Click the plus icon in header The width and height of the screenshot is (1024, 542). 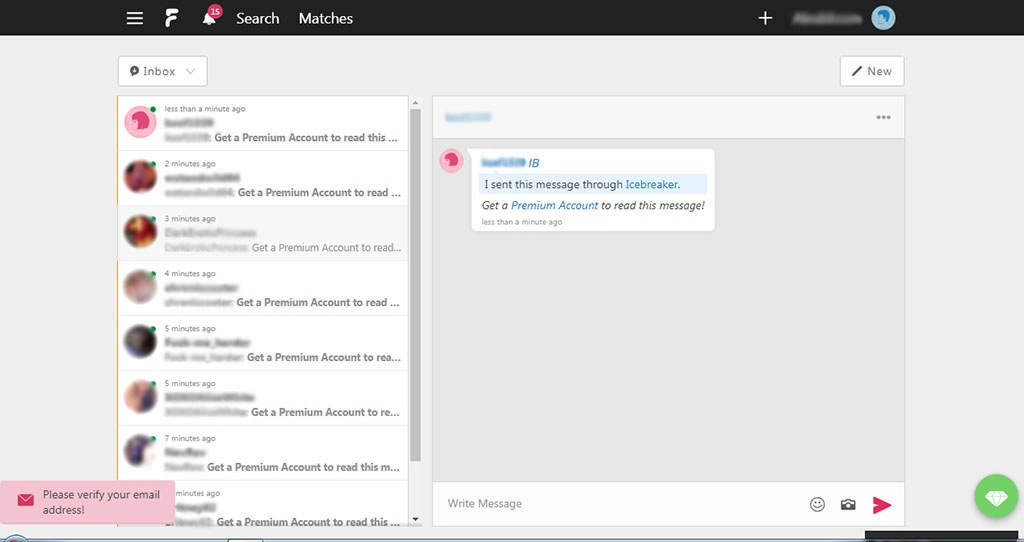pyautogui.click(x=765, y=18)
